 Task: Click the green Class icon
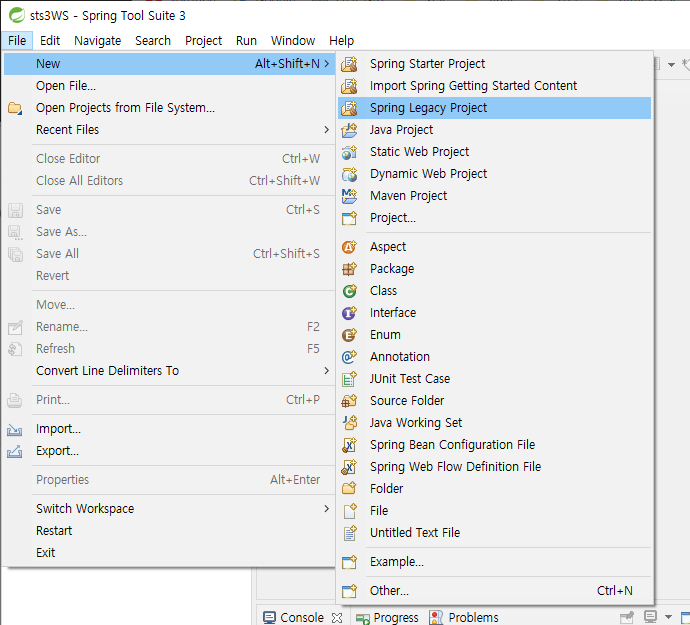(x=349, y=291)
